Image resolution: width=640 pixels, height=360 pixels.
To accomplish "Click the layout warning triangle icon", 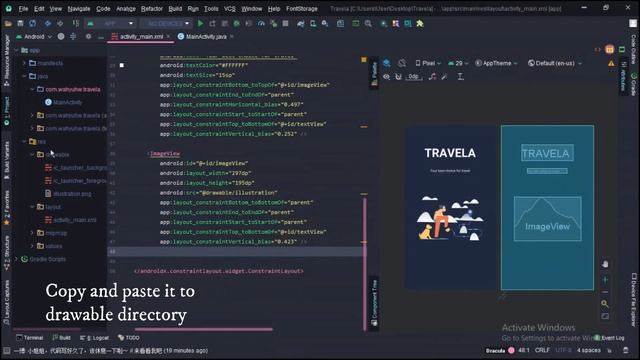I will point(611,63).
